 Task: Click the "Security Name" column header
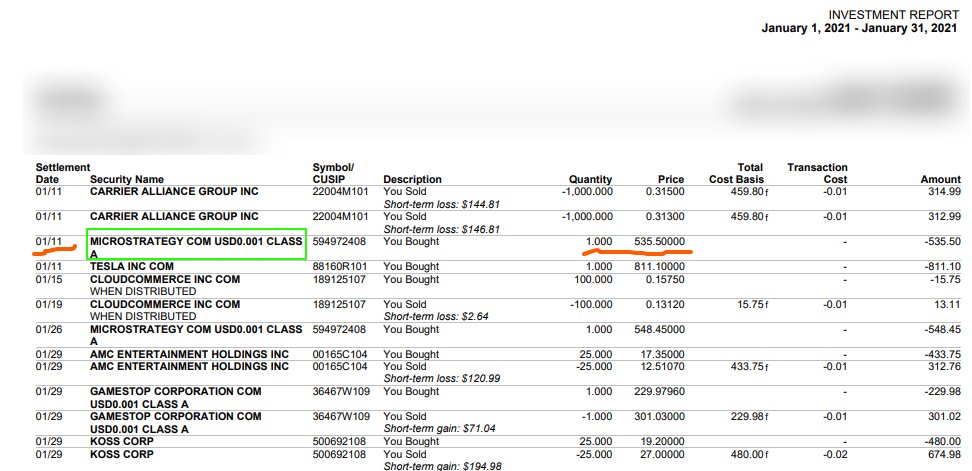point(127,180)
